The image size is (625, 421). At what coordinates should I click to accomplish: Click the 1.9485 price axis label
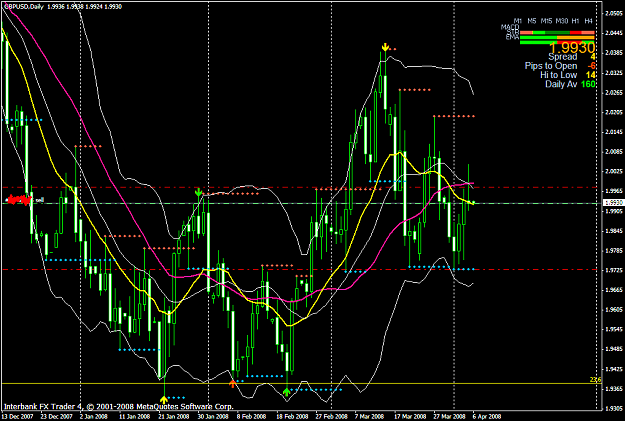[x=613, y=349]
